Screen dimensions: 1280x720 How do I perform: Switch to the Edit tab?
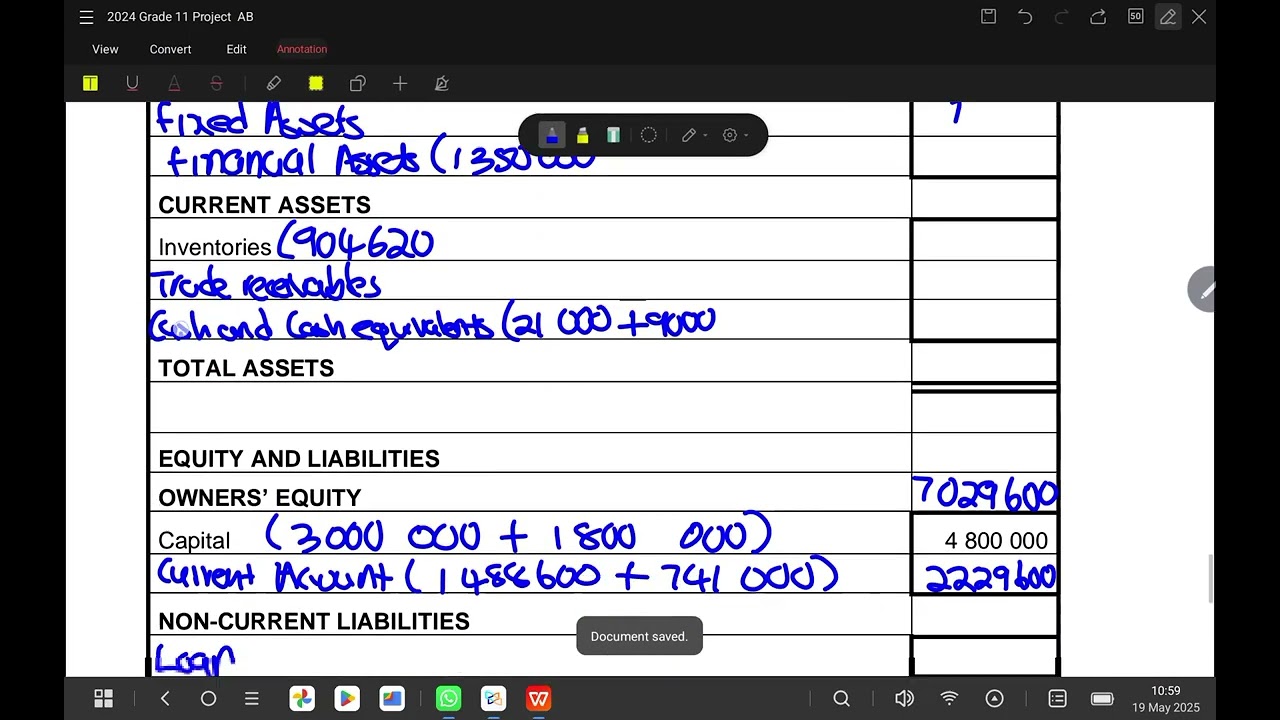236,49
